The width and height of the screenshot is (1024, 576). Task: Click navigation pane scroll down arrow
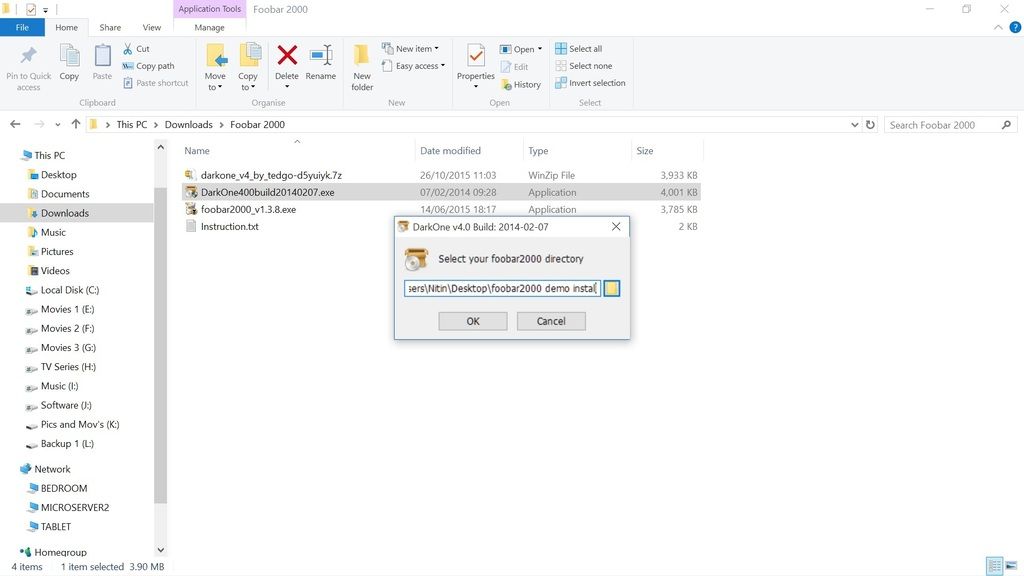161,550
